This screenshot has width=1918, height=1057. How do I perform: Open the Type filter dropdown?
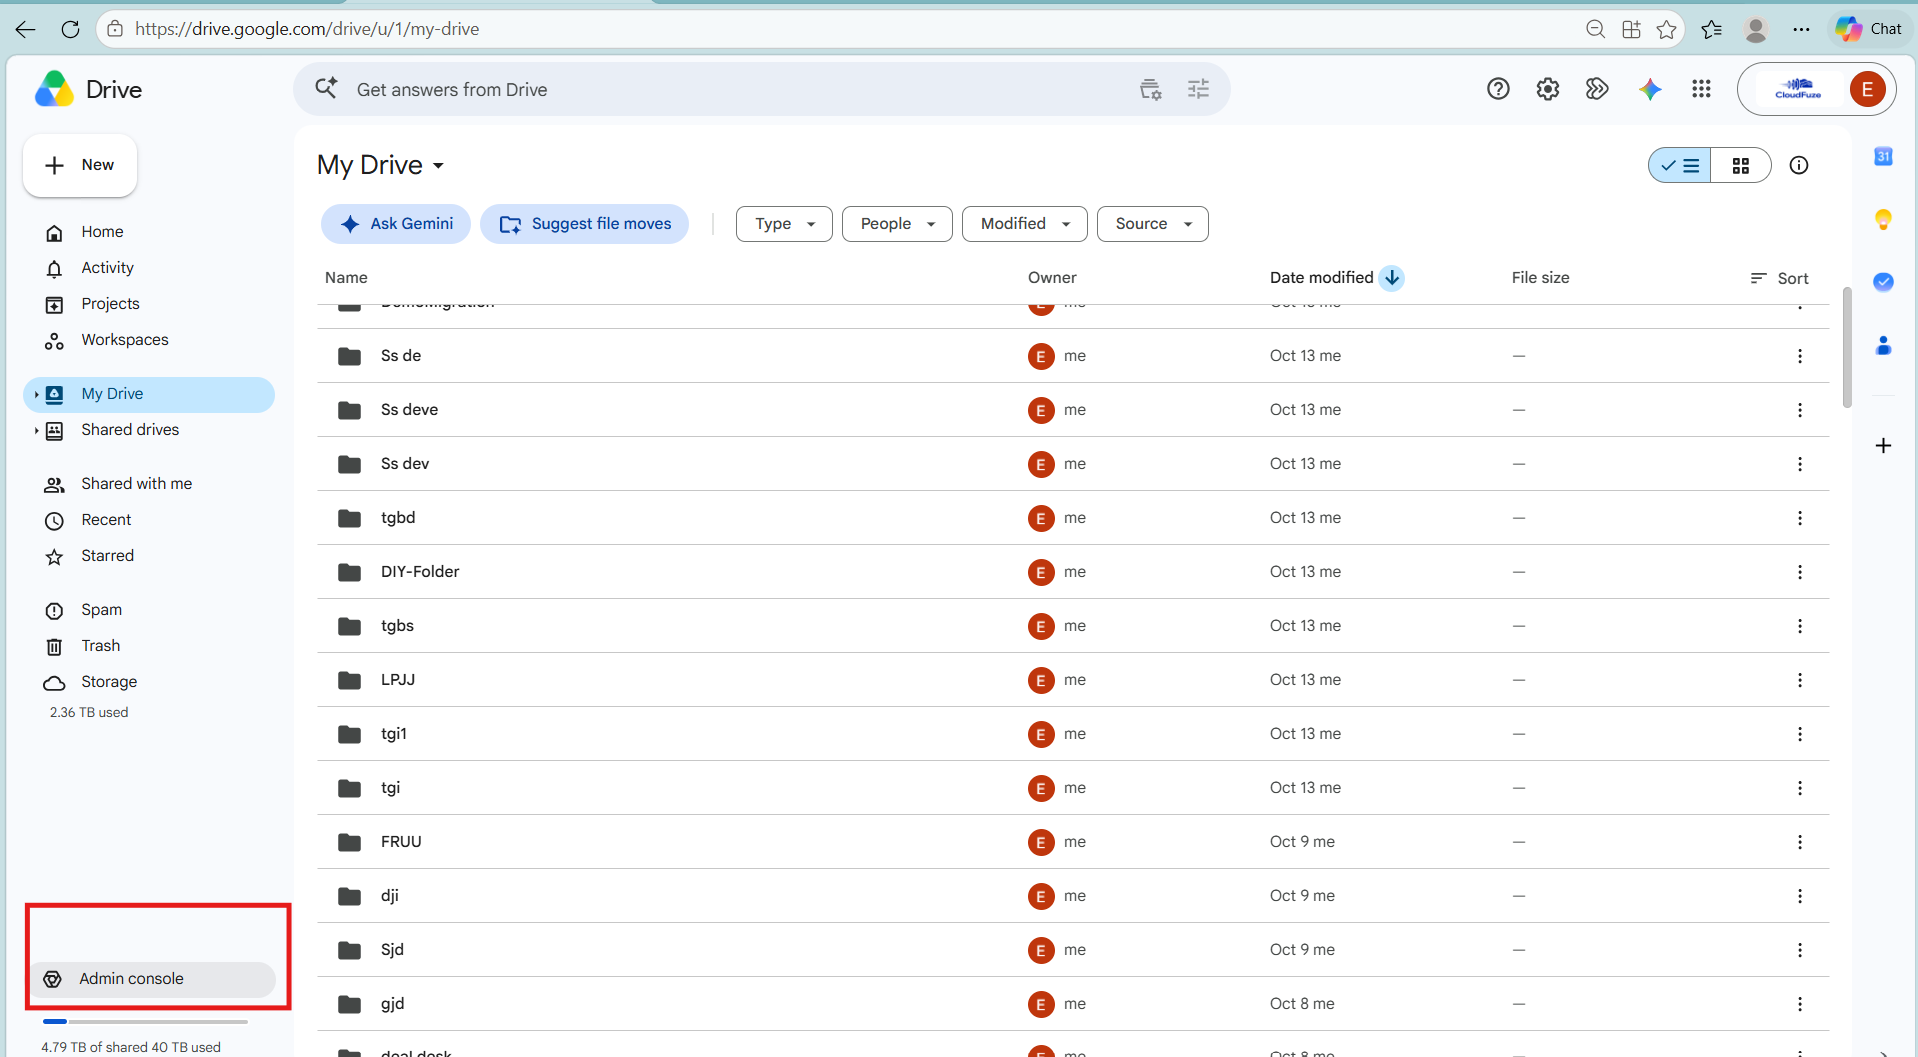tap(784, 224)
